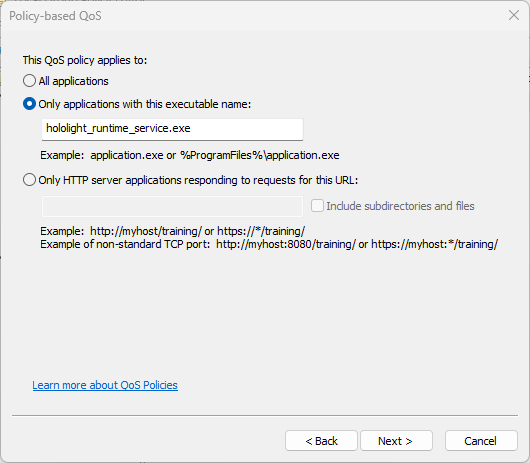The height and width of the screenshot is (463, 530).
Task: Click the non-standard TCP port example line
Action: 269,244
